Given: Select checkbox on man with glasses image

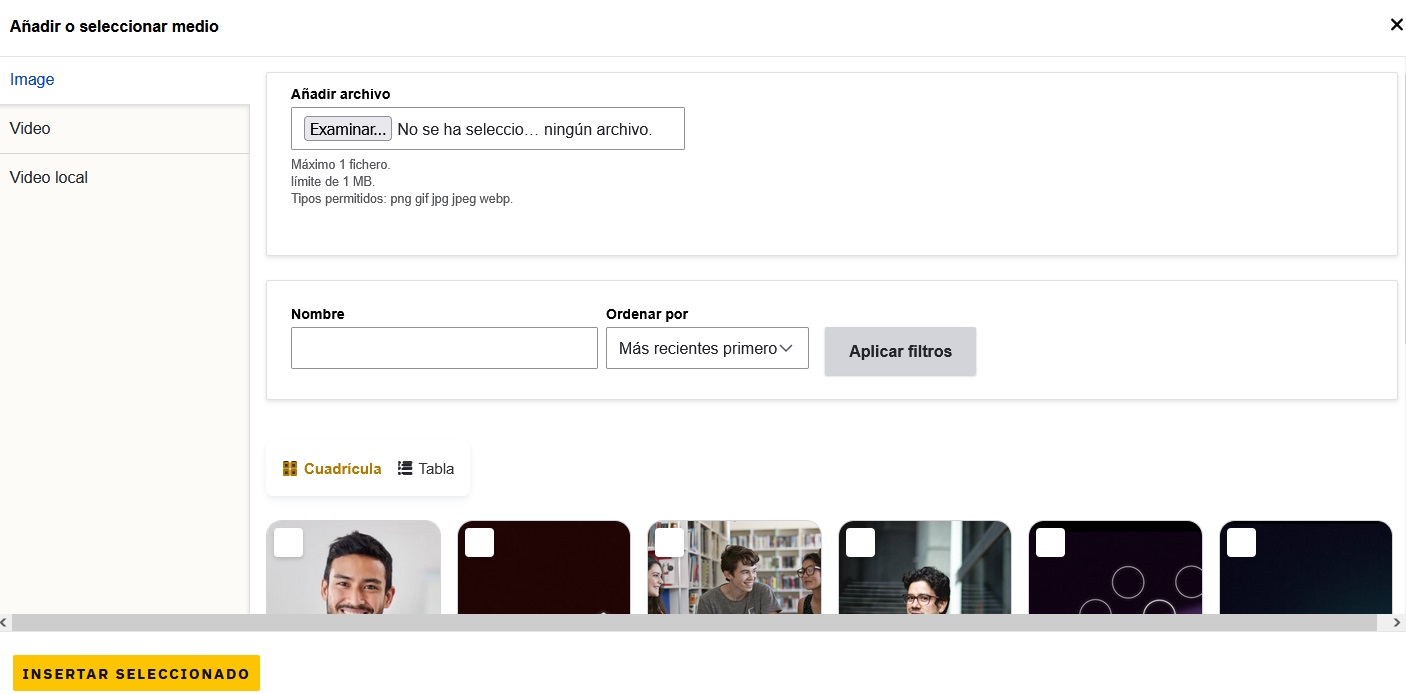Looking at the screenshot, I should (860, 543).
